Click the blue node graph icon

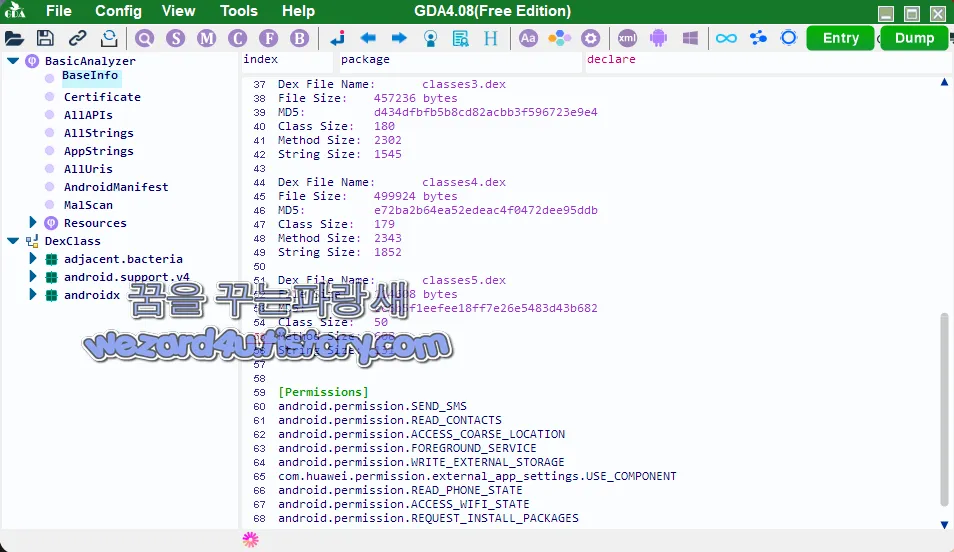pyautogui.click(x=758, y=38)
